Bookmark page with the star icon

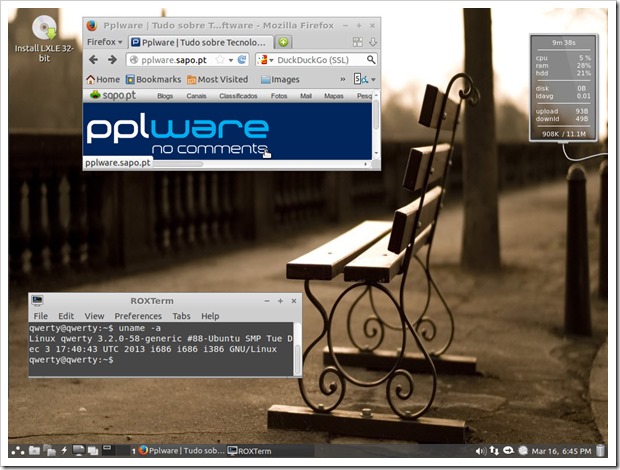coord(220,60)
